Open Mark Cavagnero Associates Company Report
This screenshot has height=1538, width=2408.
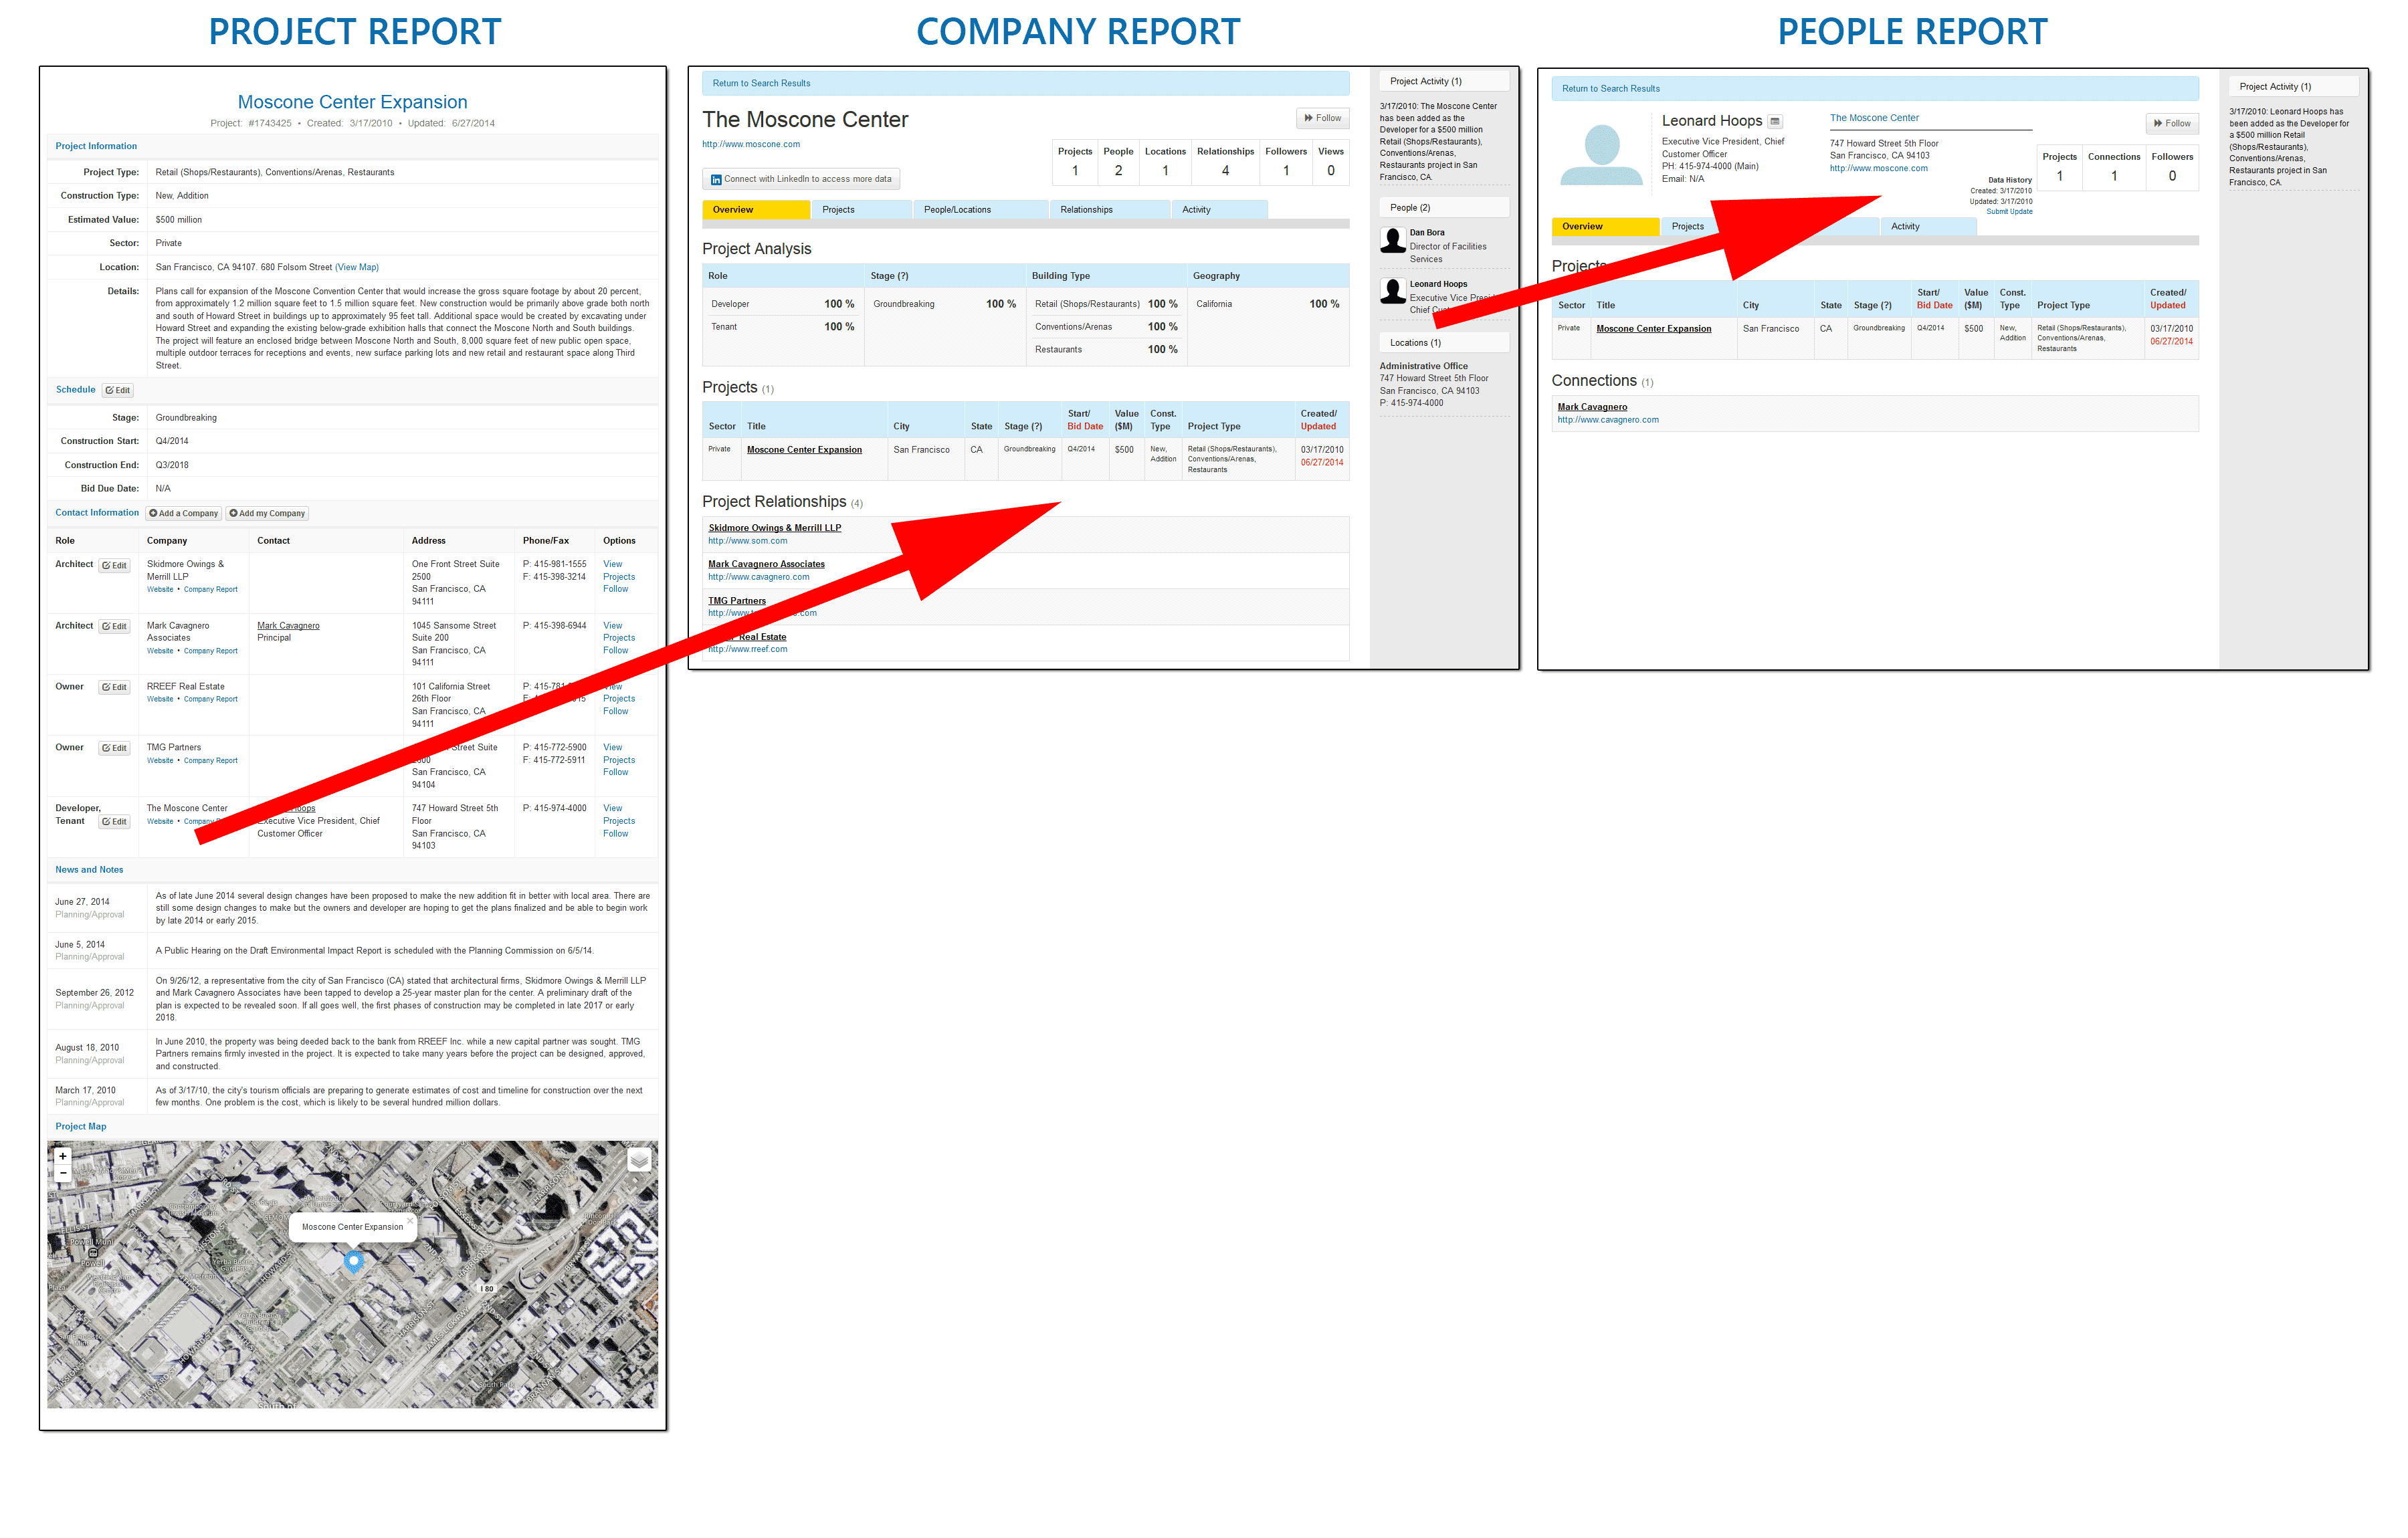pyautogui.click(x=210, y=651)
